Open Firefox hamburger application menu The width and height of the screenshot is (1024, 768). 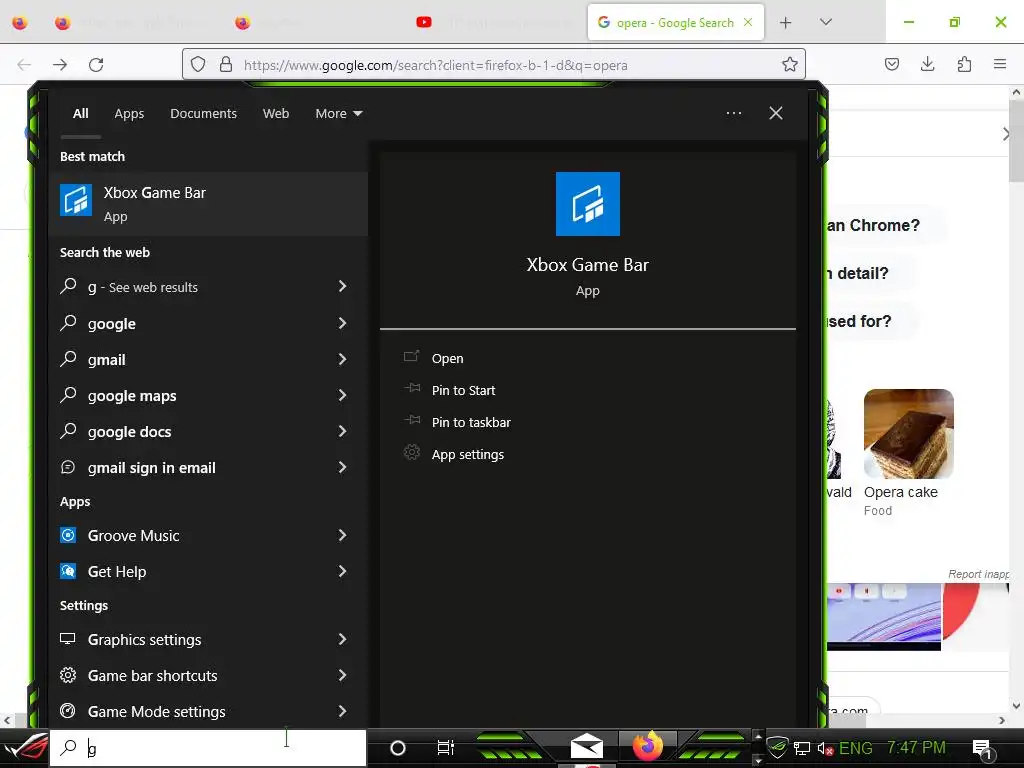coord(1000,64)
